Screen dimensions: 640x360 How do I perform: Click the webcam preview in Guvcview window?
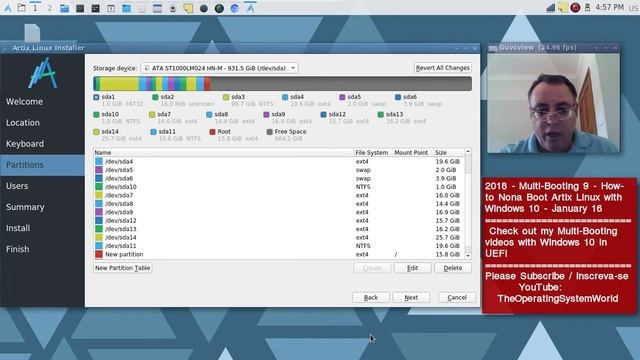(x=553, y=103)
